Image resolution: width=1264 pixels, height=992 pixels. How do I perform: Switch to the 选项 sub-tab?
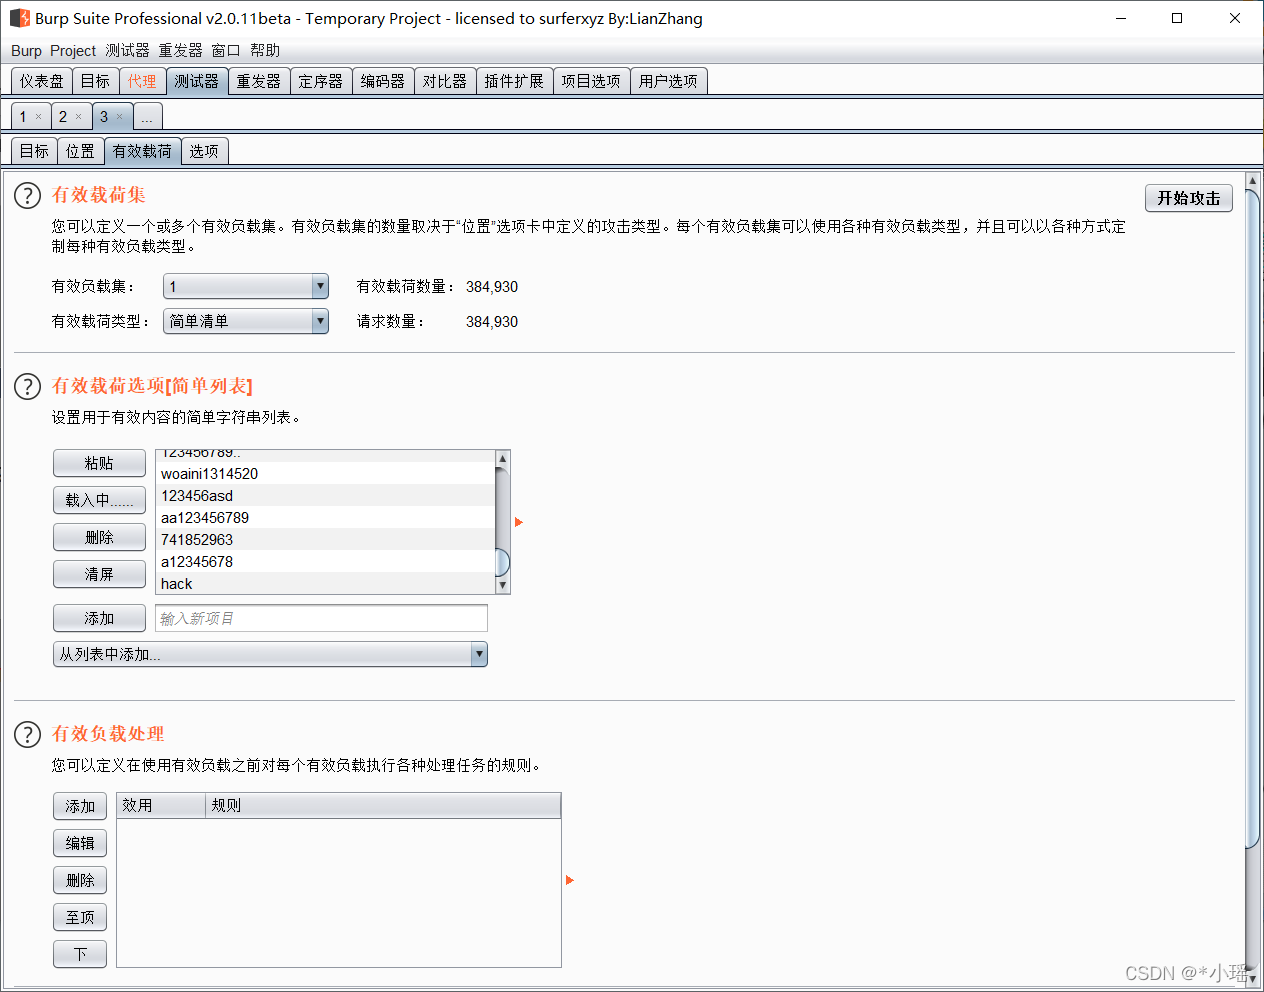click(x=204, y=151)
